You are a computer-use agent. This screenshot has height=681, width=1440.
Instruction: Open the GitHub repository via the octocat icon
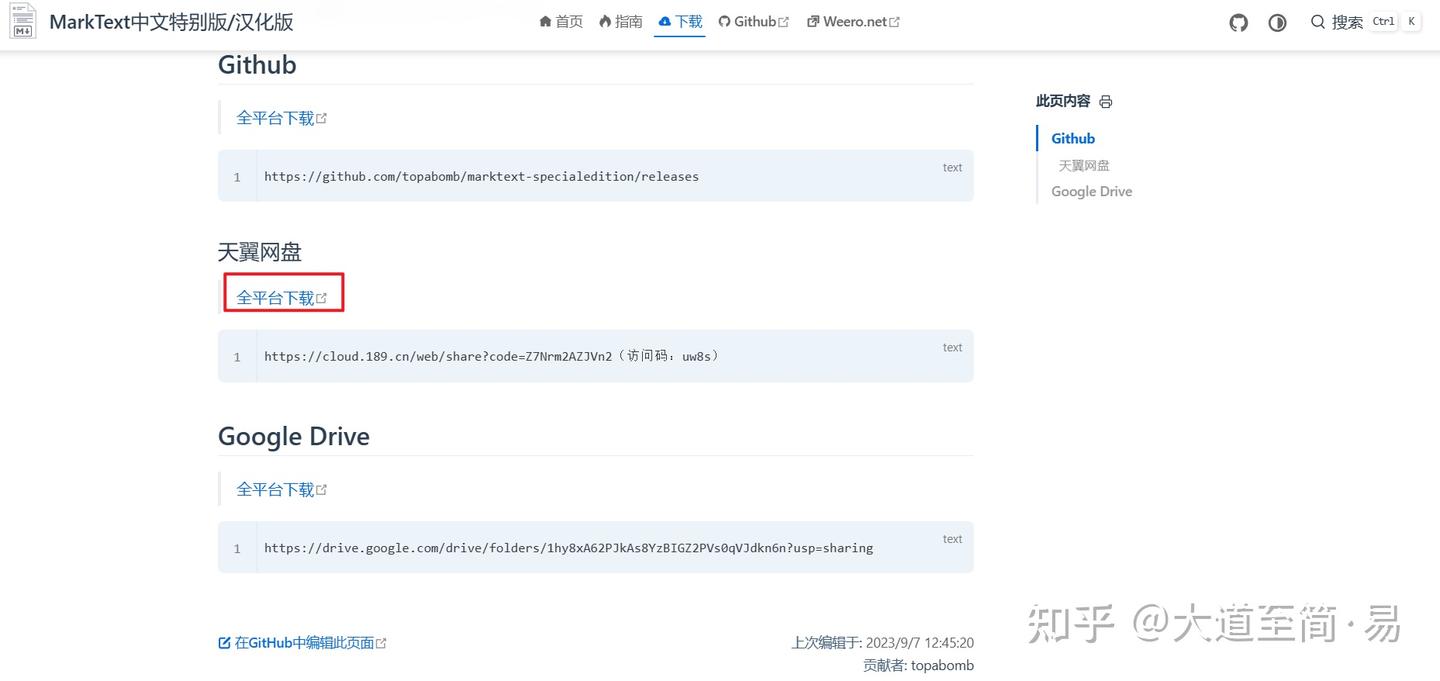point(1238,21)
